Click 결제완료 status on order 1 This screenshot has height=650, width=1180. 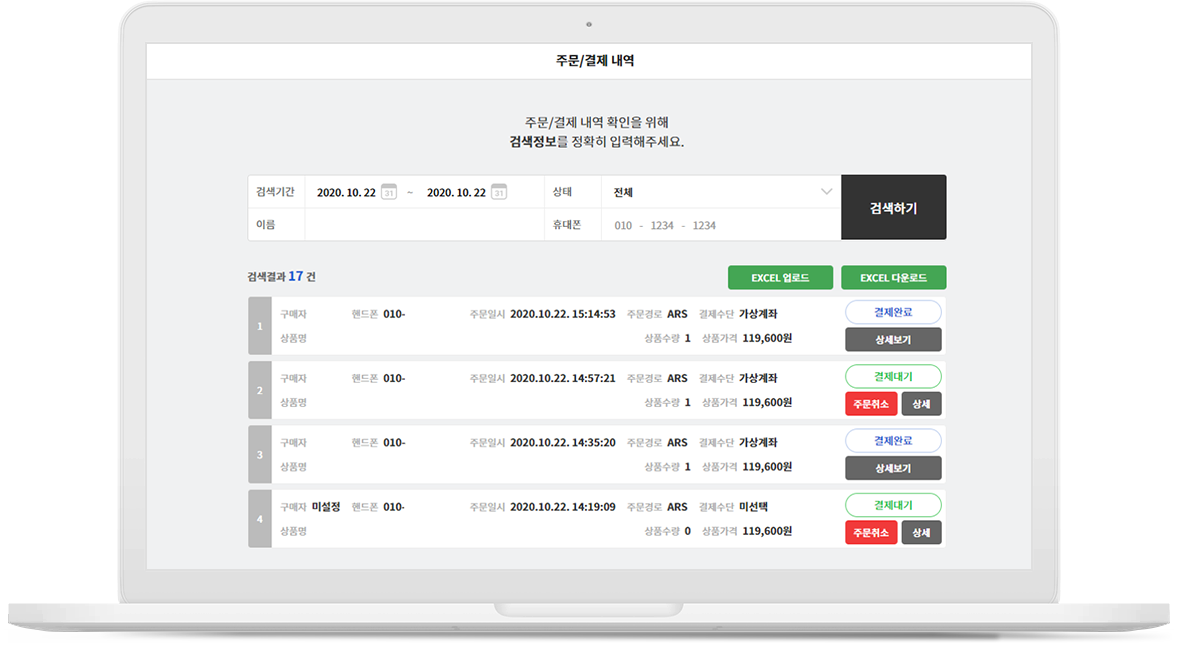(893, 312)
